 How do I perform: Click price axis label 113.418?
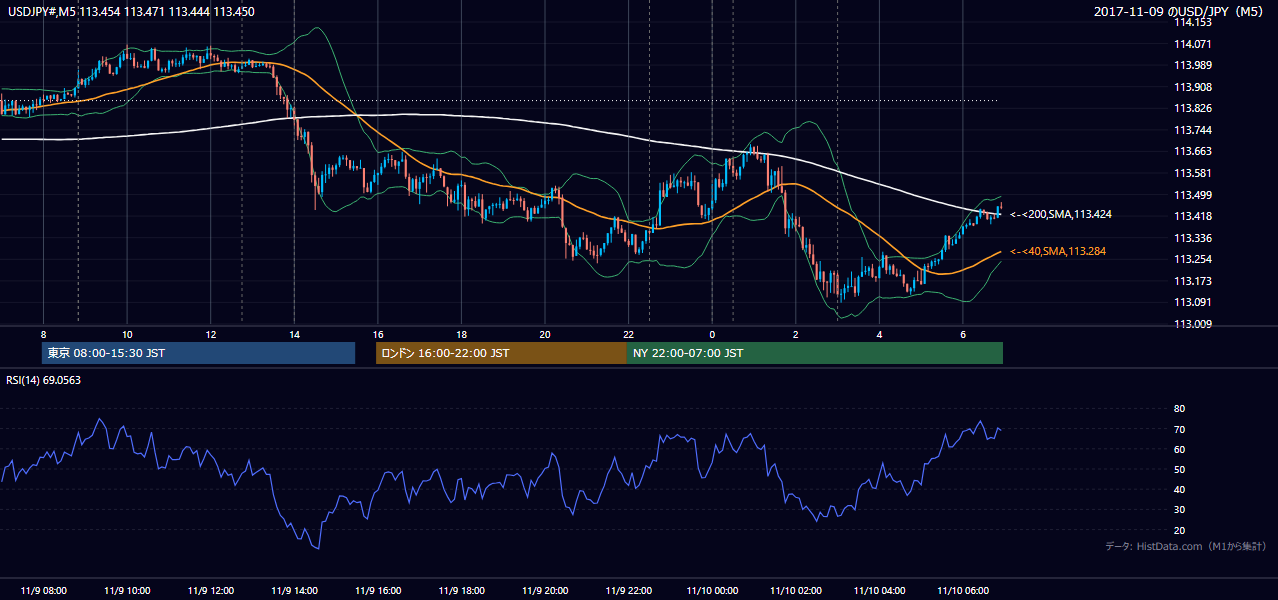coord(1192,216)
